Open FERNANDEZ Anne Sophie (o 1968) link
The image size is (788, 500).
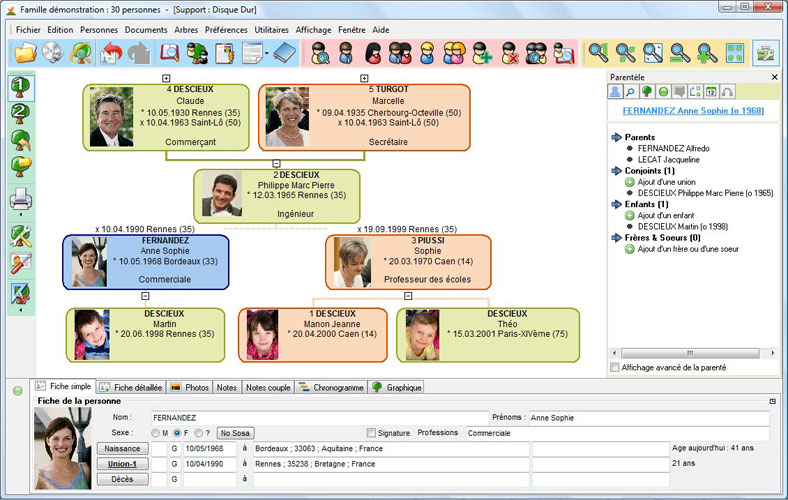pyautogui.click(x=693, y=111)
